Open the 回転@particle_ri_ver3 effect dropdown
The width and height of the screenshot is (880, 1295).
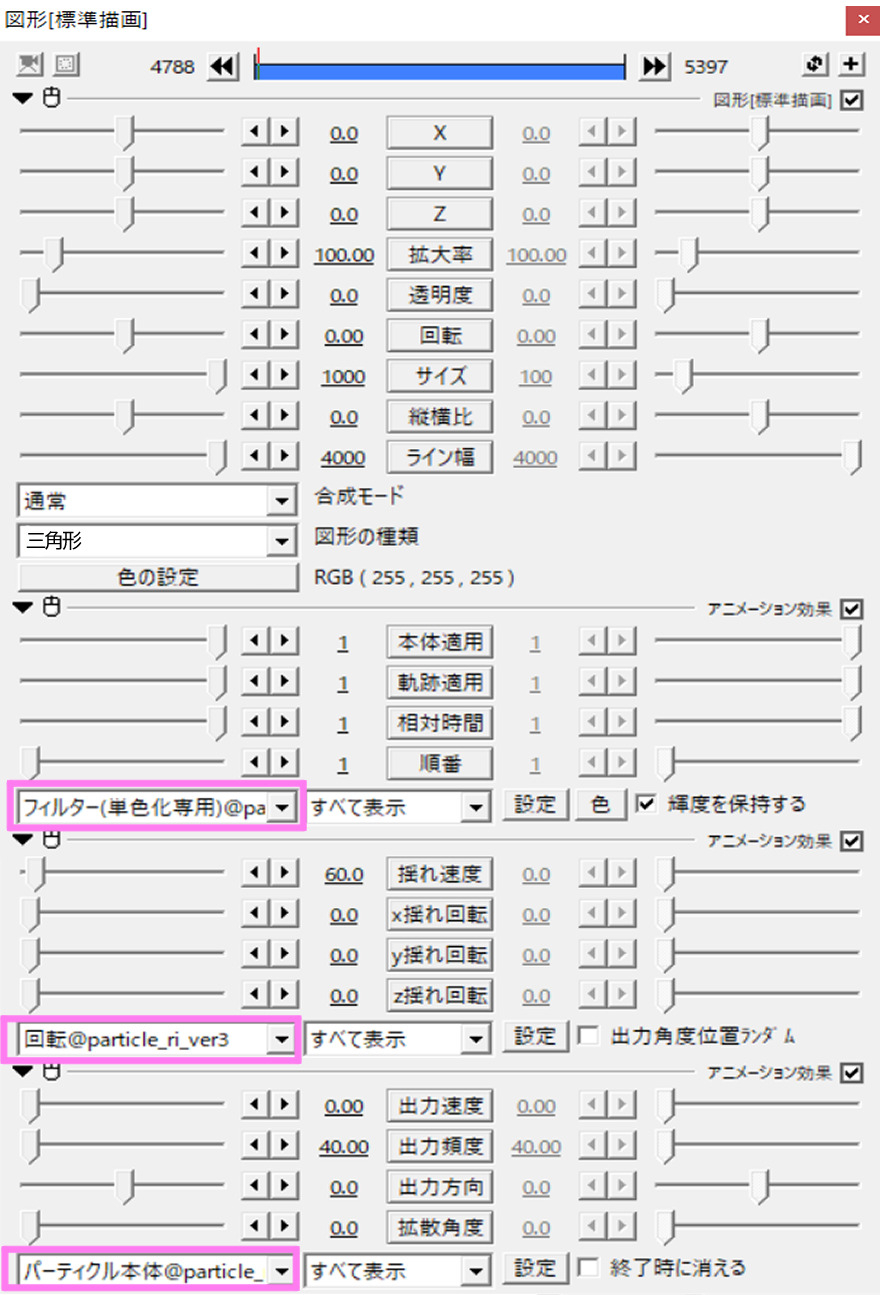[x=157, y=1039]
